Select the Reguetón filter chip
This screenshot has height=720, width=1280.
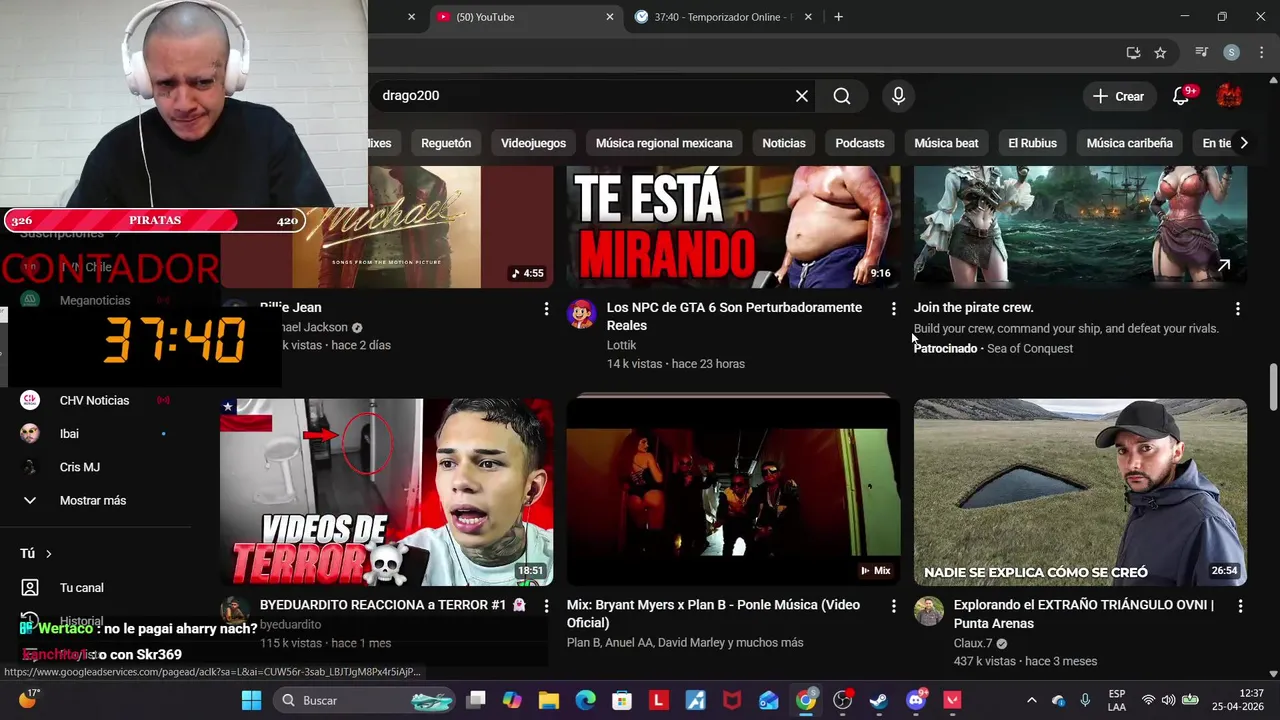coord(446,143)
